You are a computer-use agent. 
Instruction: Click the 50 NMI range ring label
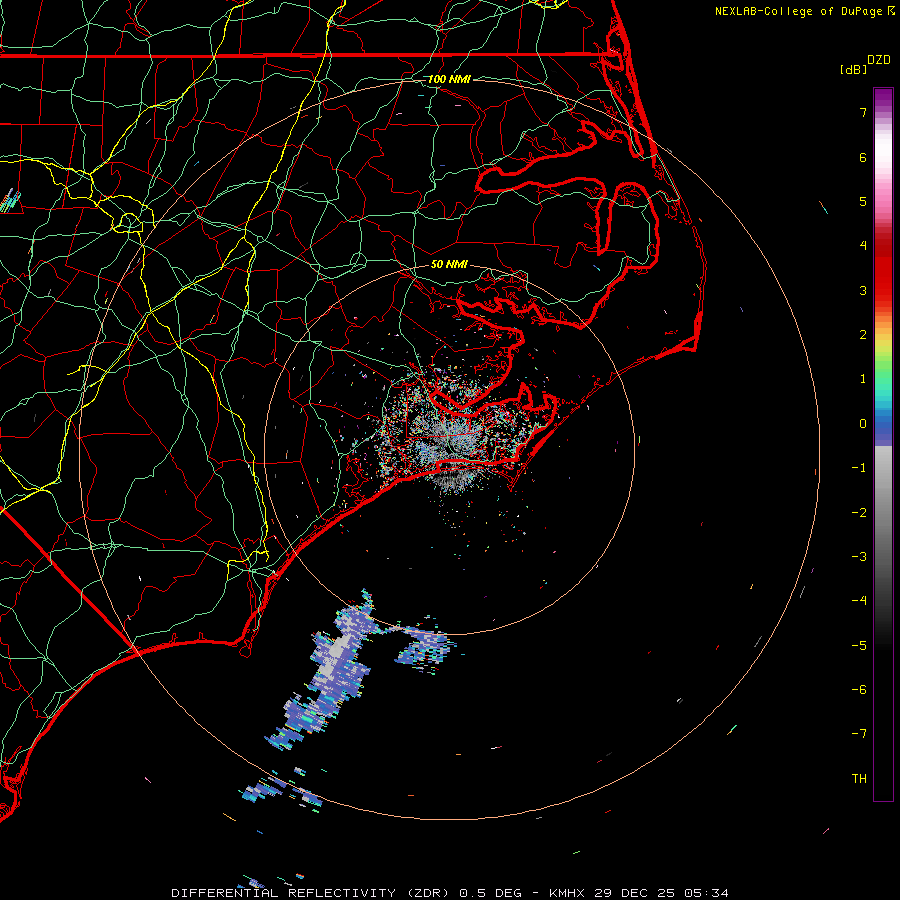pos(449,264)
